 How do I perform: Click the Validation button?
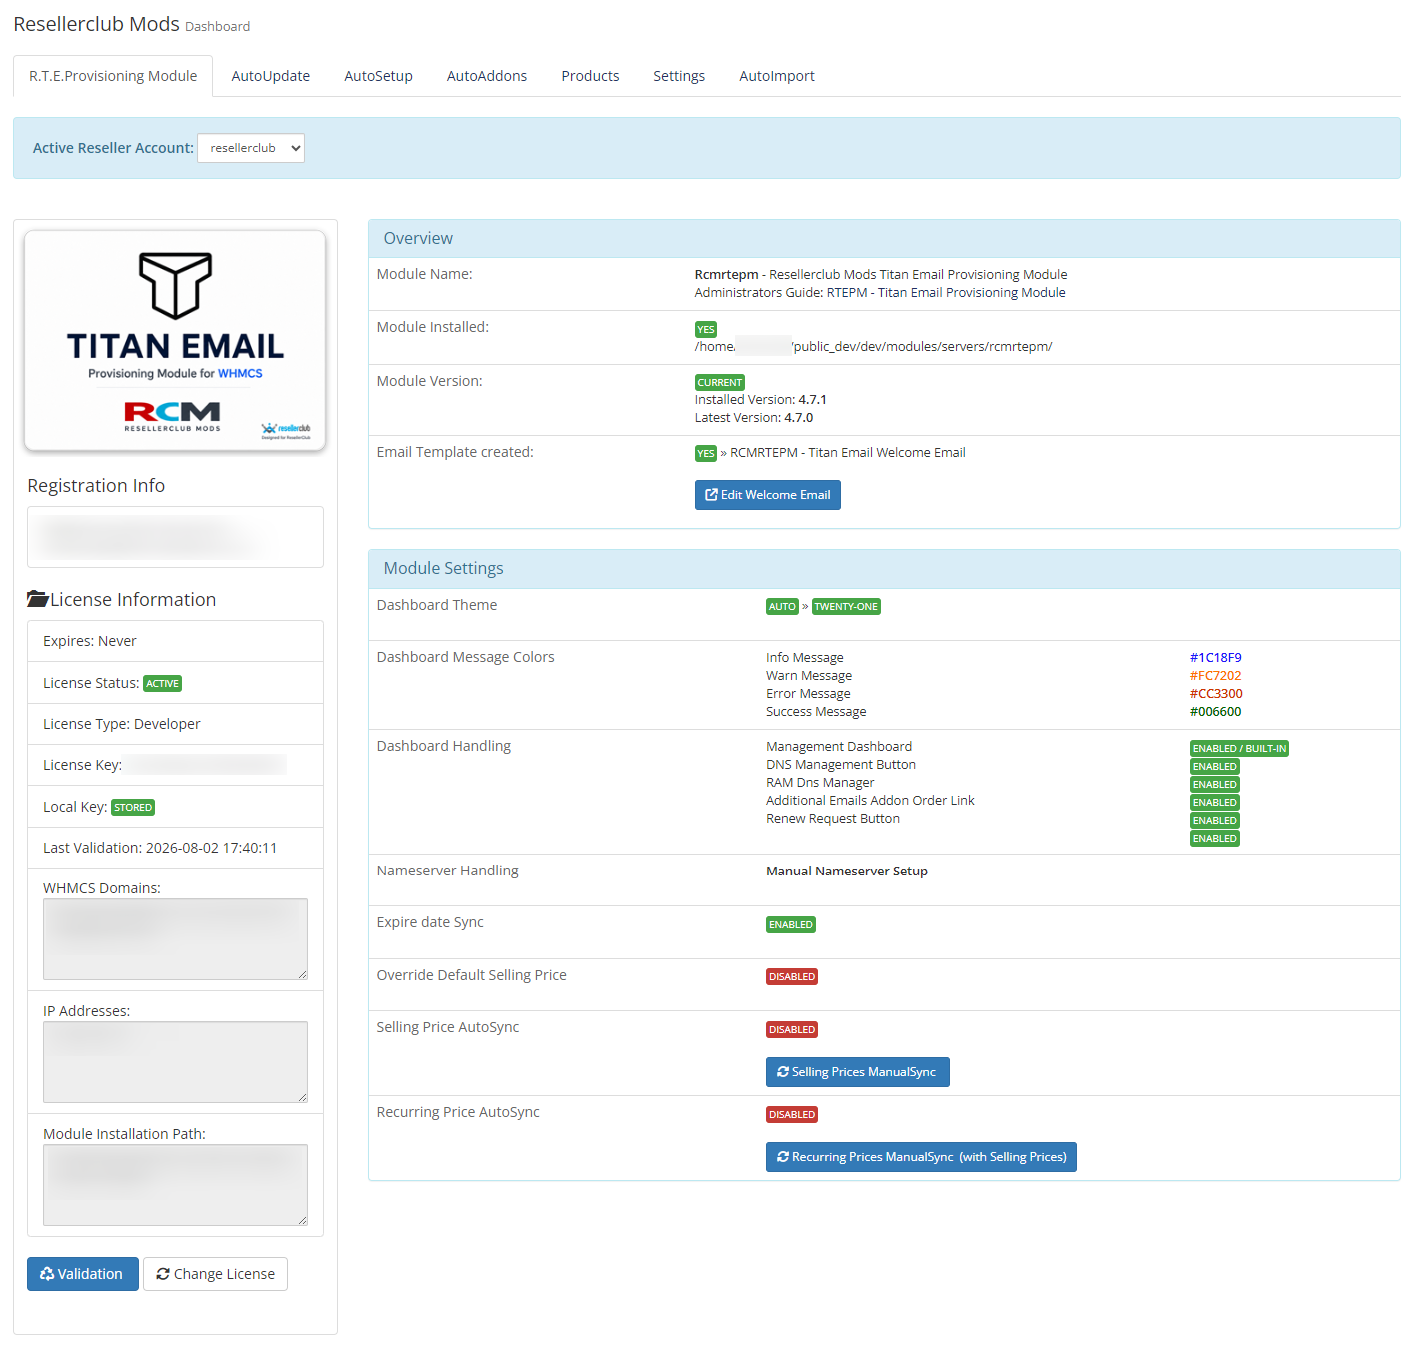pos(83,1274)
